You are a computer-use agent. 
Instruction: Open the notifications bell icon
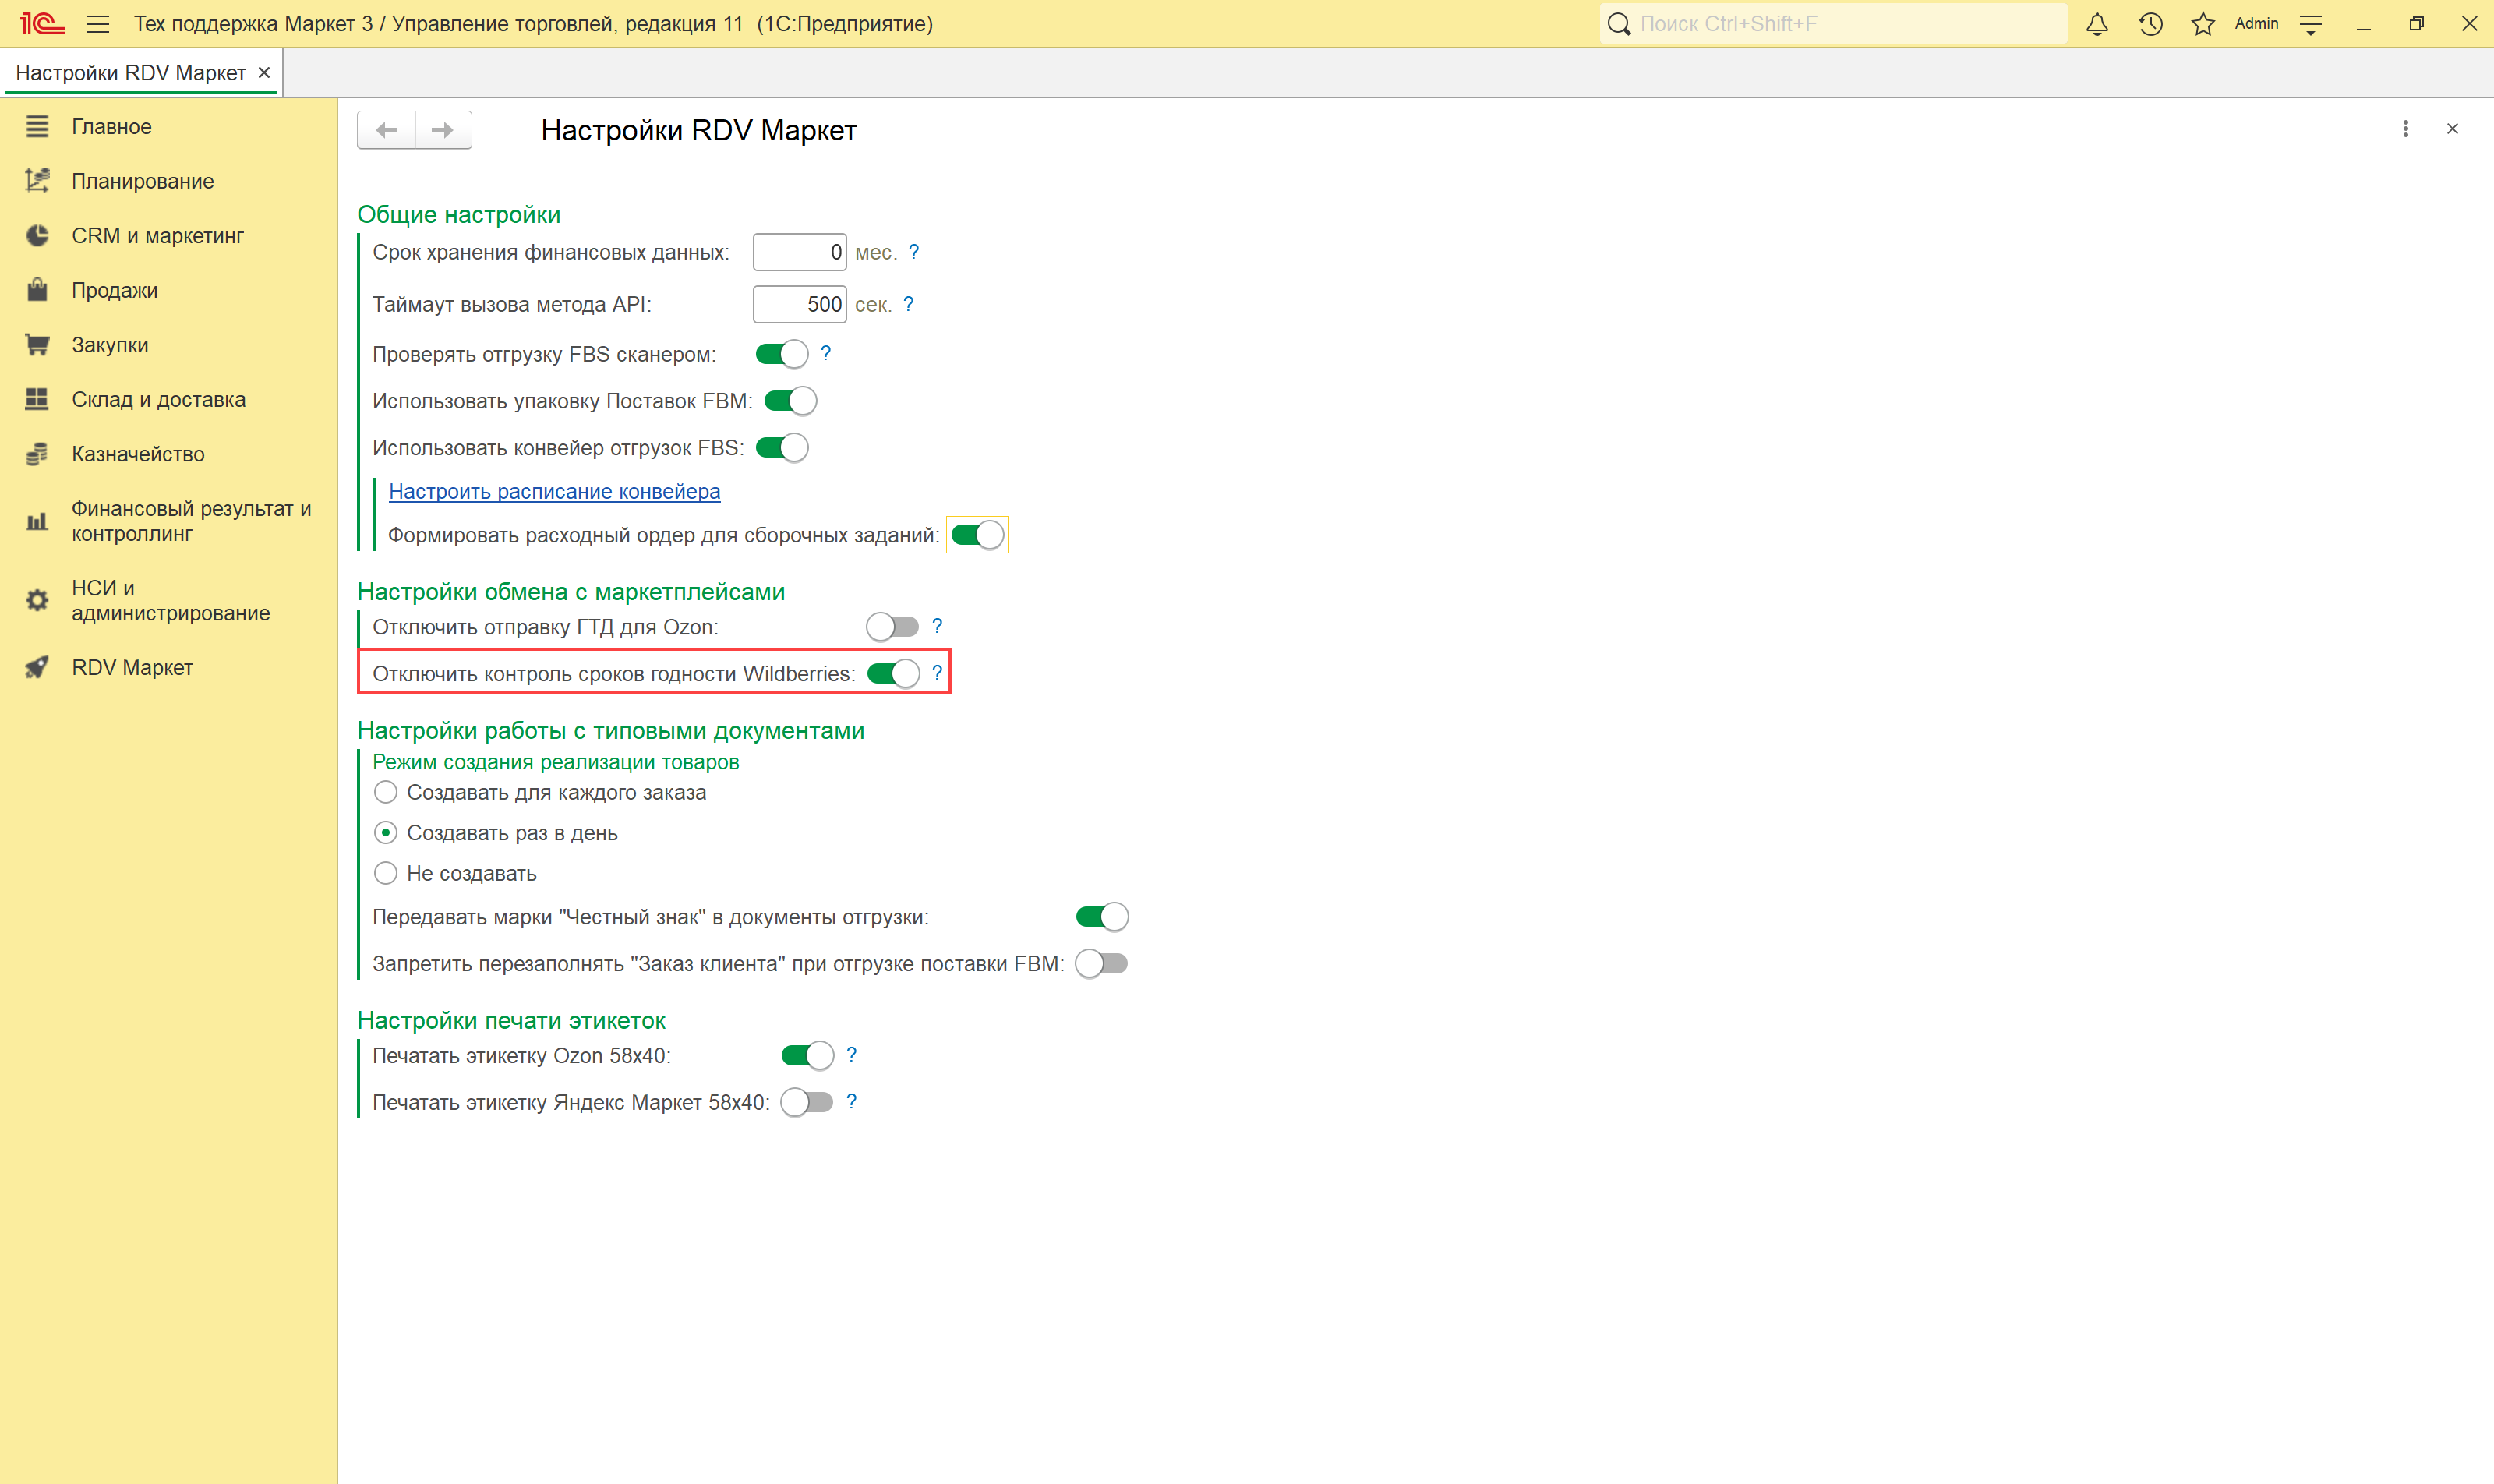click(x=2097, y=24)
